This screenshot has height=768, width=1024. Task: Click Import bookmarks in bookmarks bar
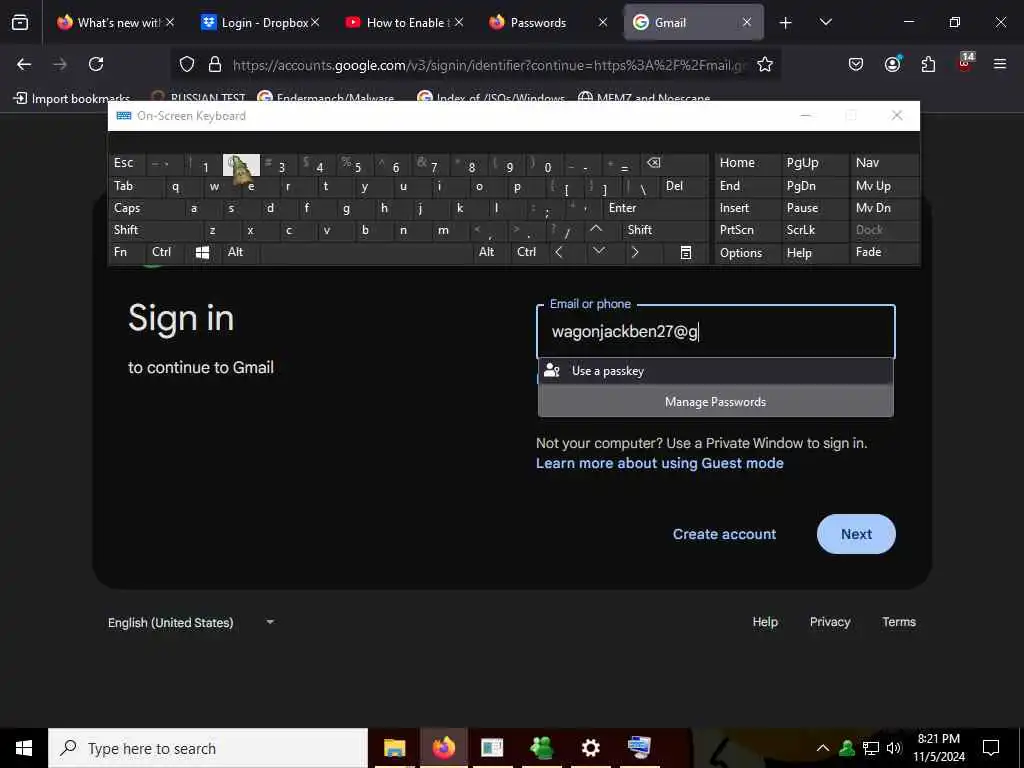[72, 99]
